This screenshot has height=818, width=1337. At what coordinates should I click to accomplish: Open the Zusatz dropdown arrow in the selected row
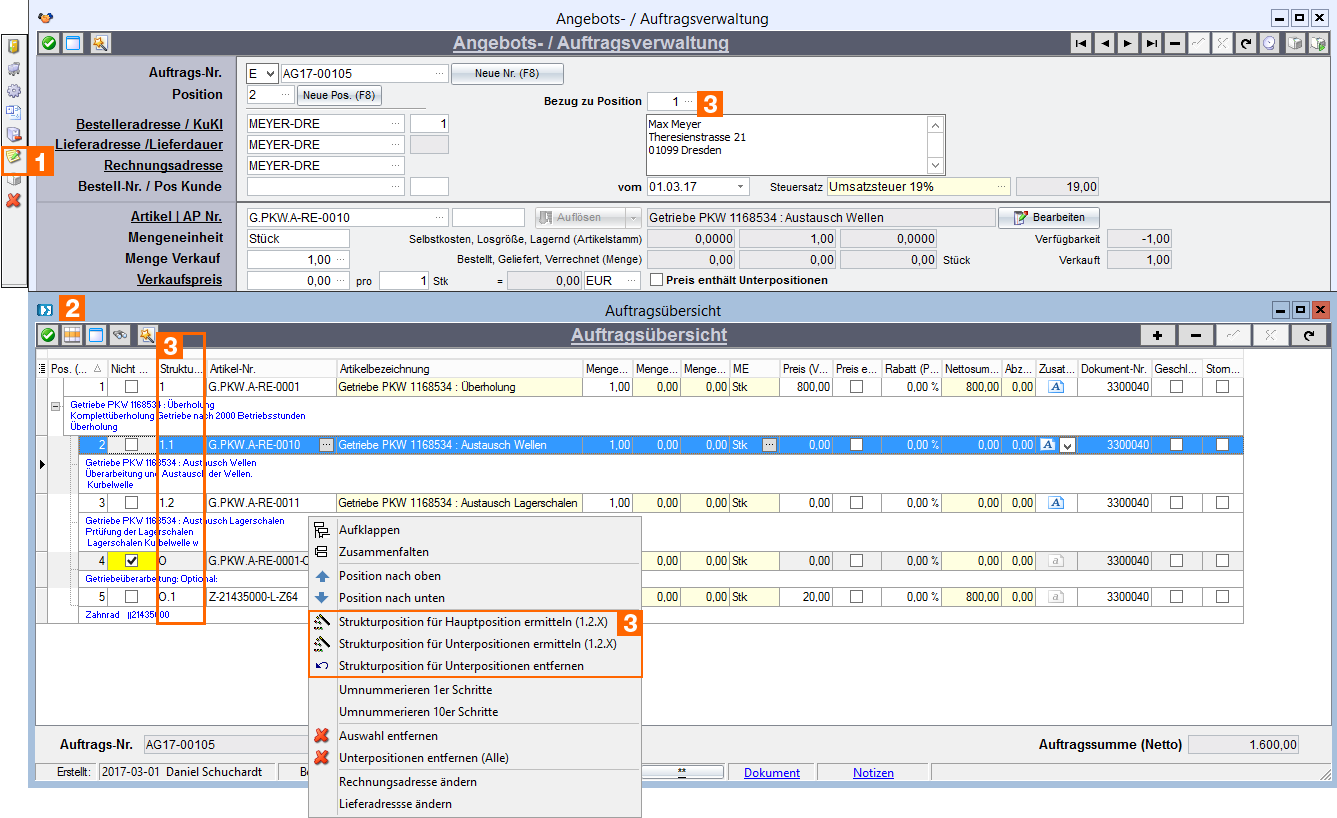[1067, 446]
